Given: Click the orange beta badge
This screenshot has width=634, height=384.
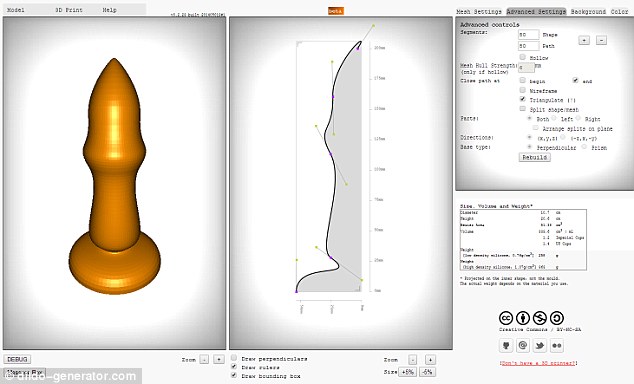Looking at the screenshot, I should pyautogui.click(x=335, y=11).
